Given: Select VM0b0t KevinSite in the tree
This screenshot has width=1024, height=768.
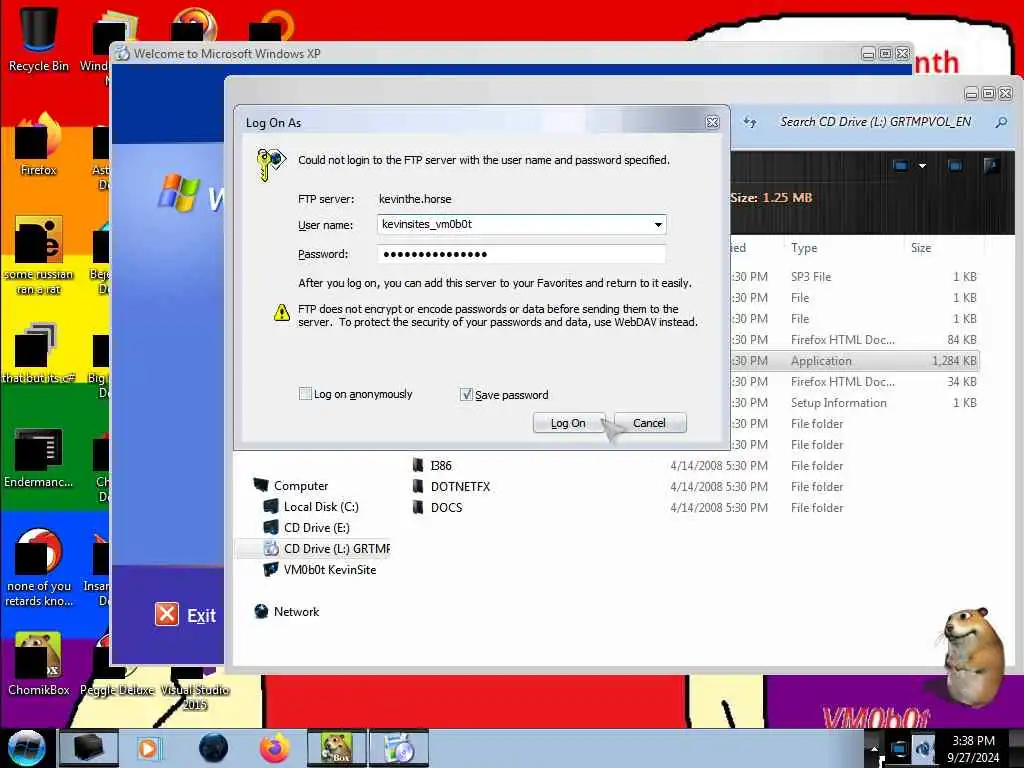Looking at the screenshot, I should click(x=330, y=569).
